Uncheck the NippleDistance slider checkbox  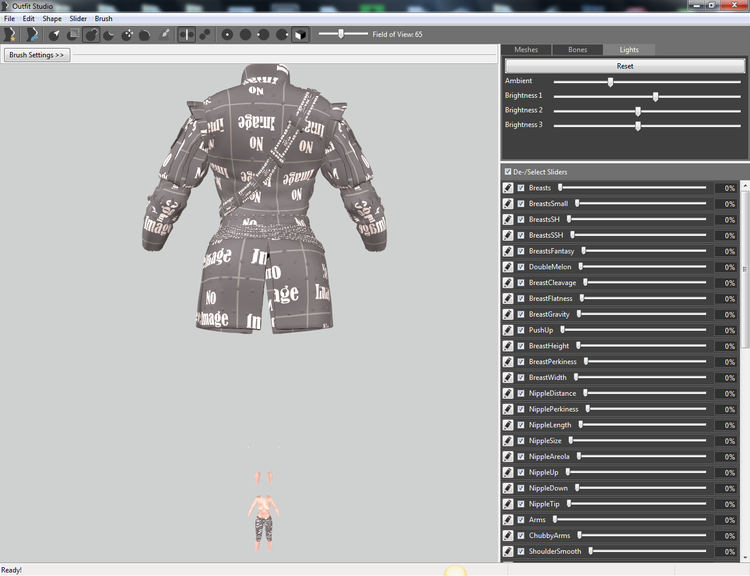point(521,393)
